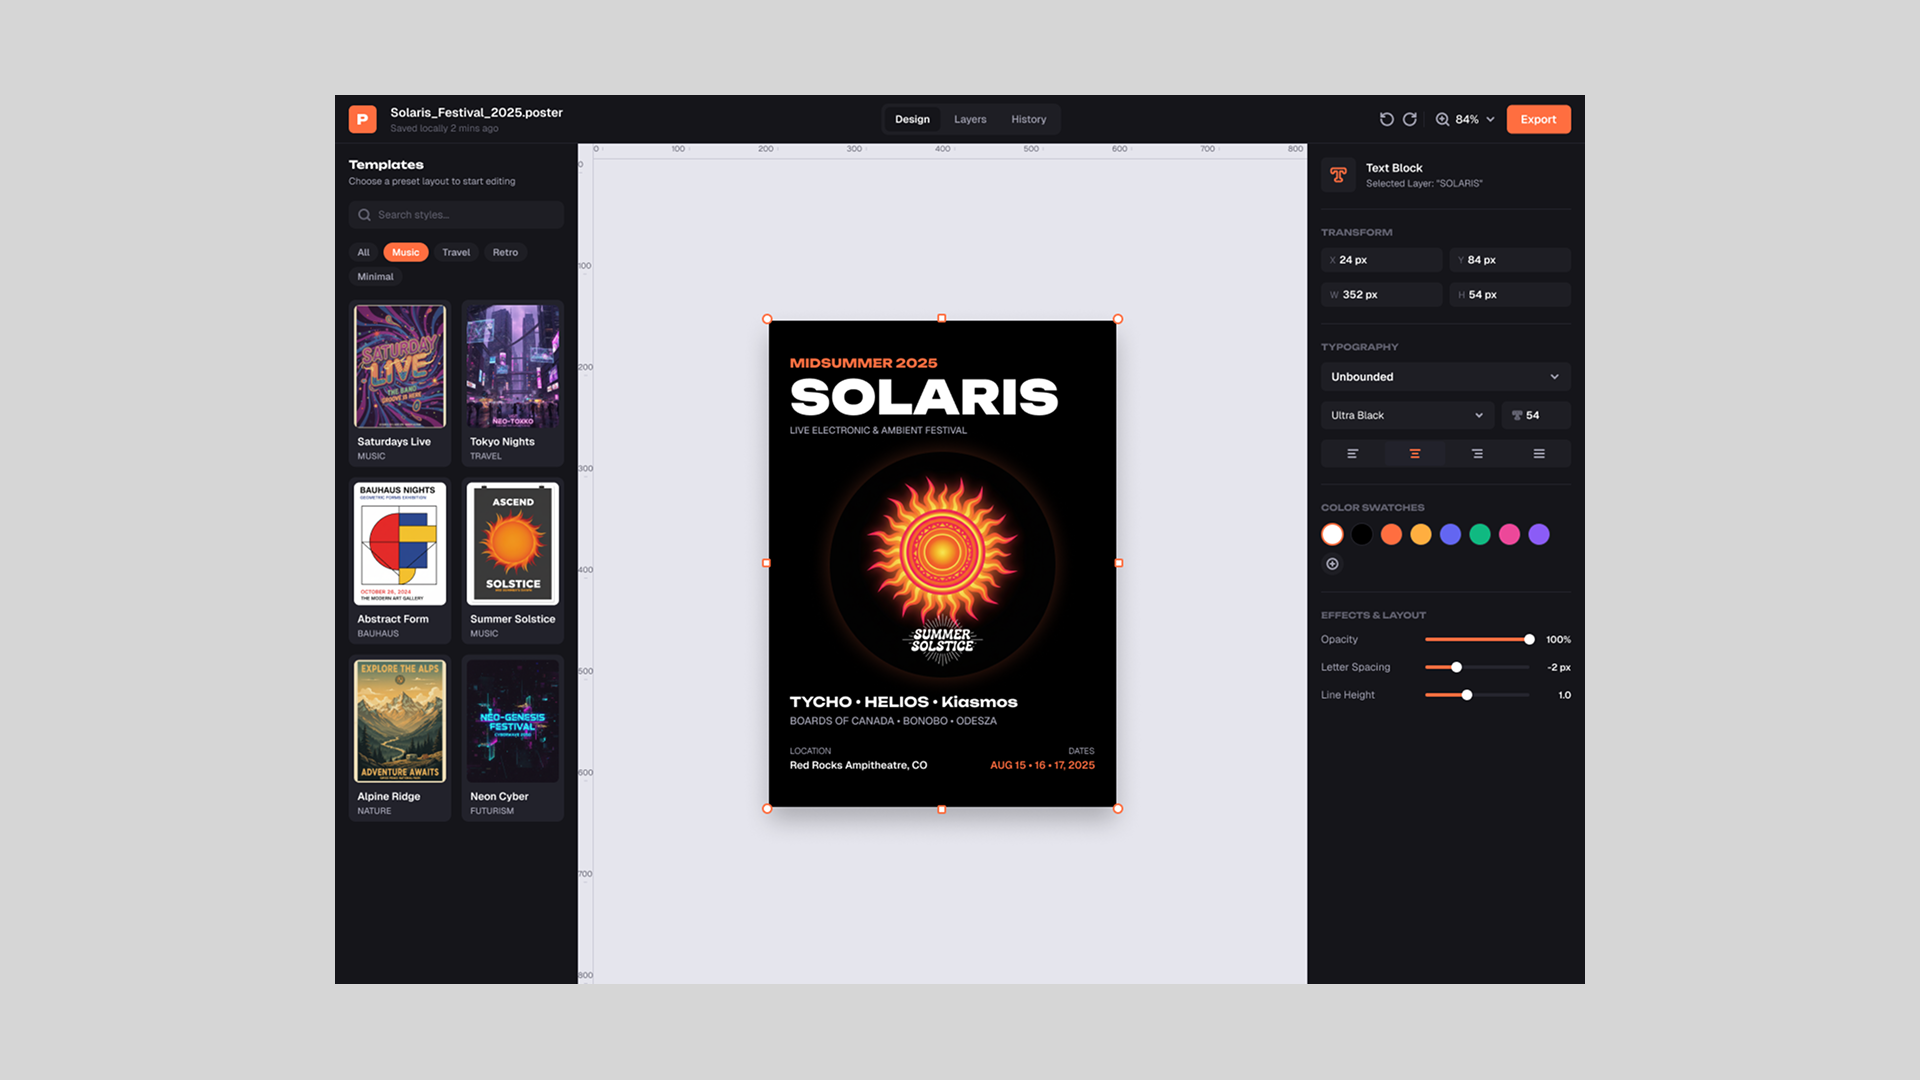The height and width of the screenshot is (1080, 1920).
Task: Select the yellow-orange color swatch
Action: [x=1421, y=535]
